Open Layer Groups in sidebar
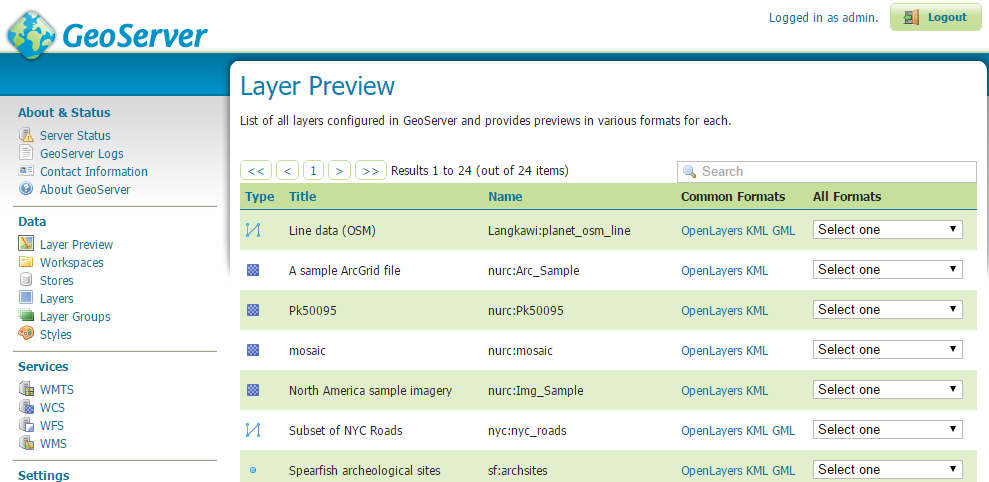The width and height of the screenshot is (989, 482). (75, 317)
